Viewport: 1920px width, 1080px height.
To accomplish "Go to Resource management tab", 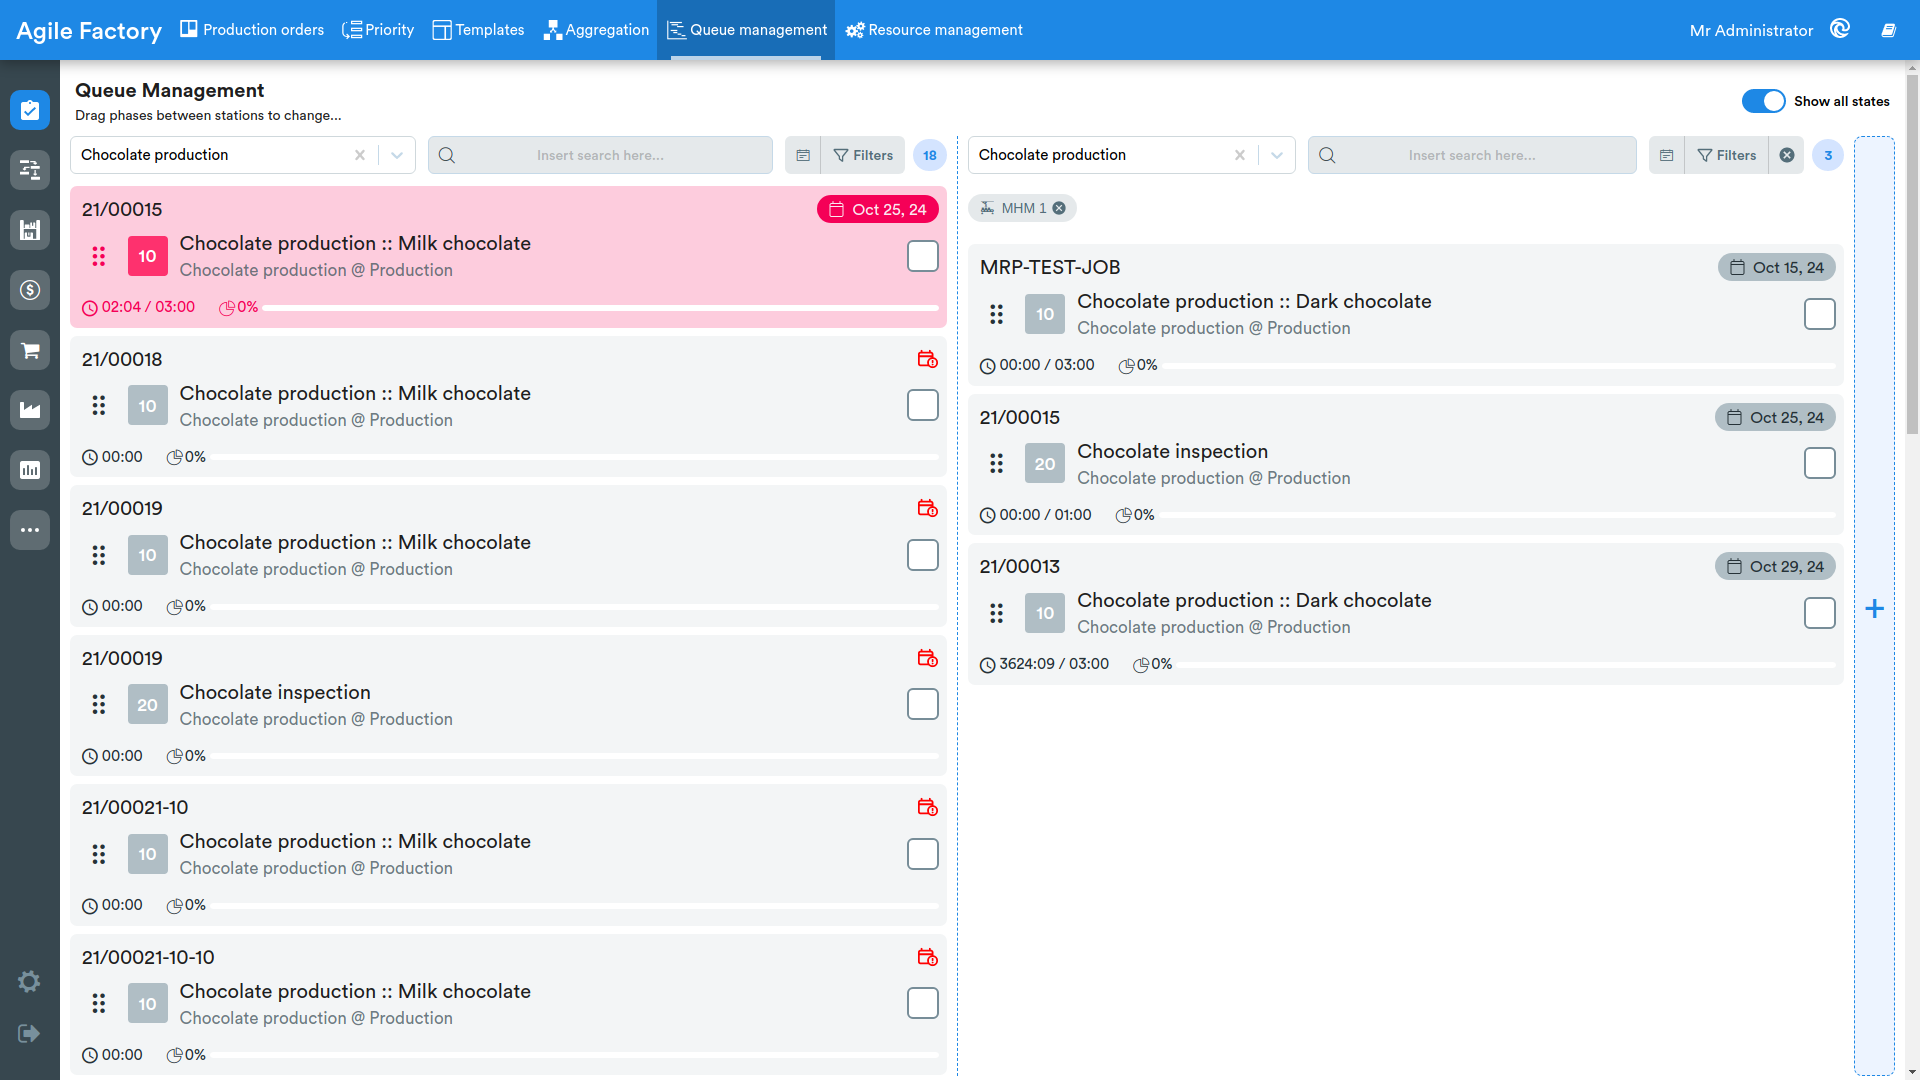I will (934, 30).
